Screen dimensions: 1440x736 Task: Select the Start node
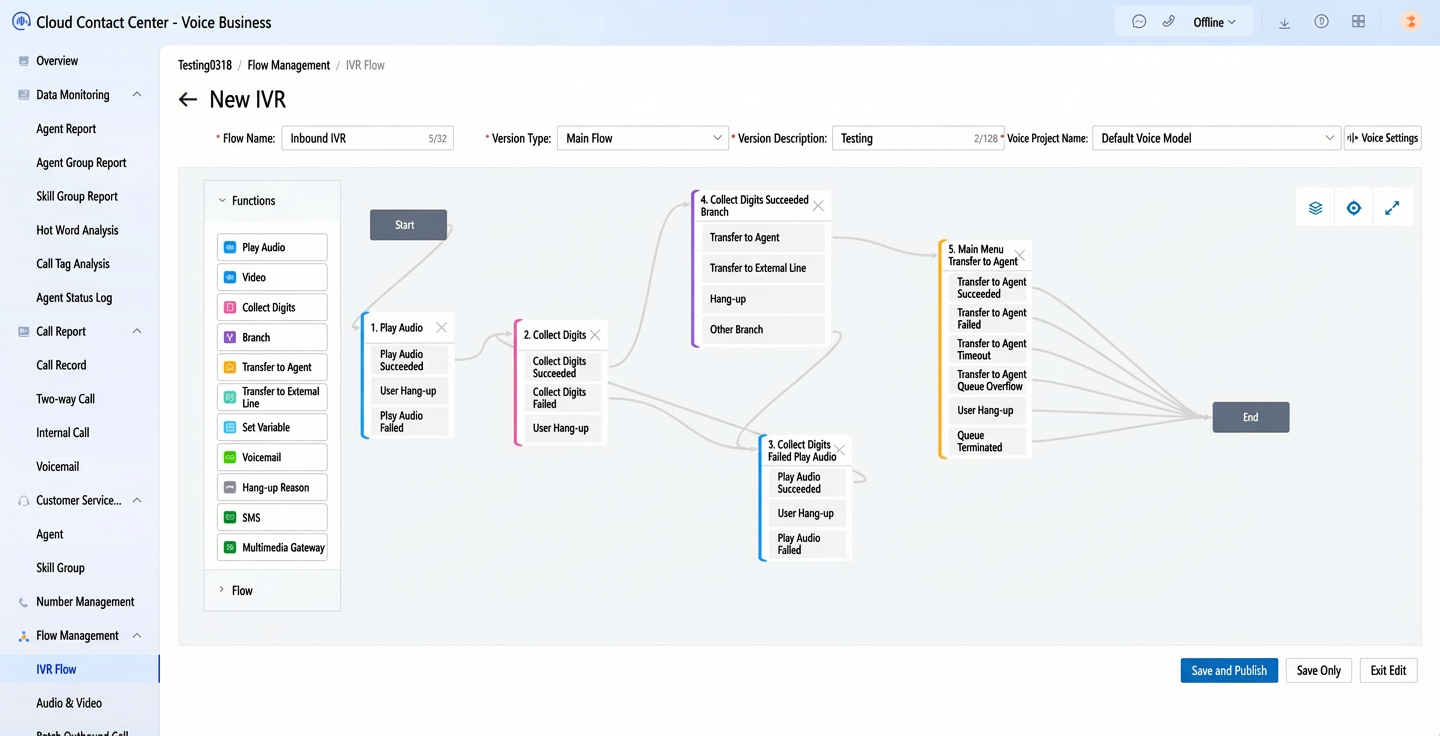408,225
